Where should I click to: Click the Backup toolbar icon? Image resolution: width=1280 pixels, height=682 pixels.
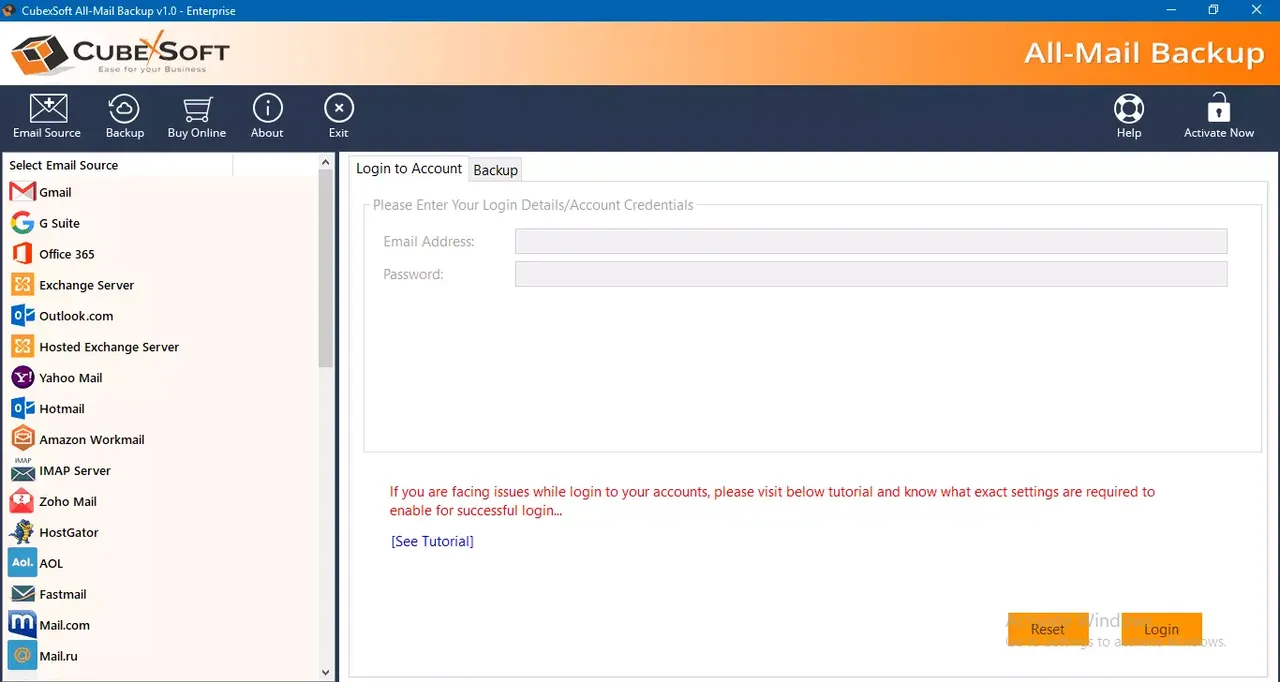(x=124, y=115)
